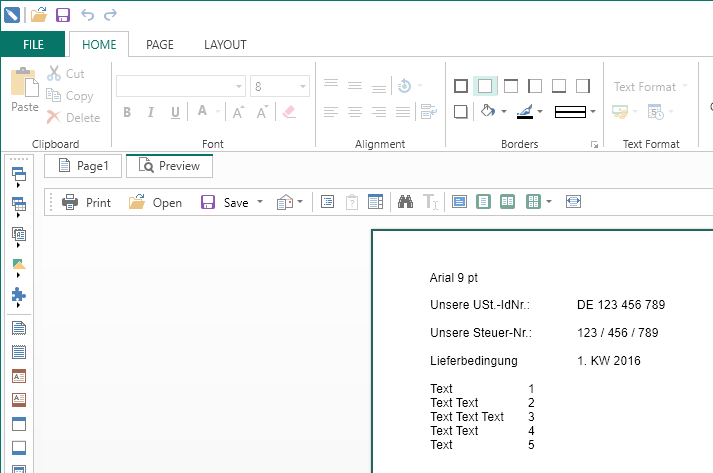Apply all borders
This screenshot has width=713, height=473.
tap(461, 86)
